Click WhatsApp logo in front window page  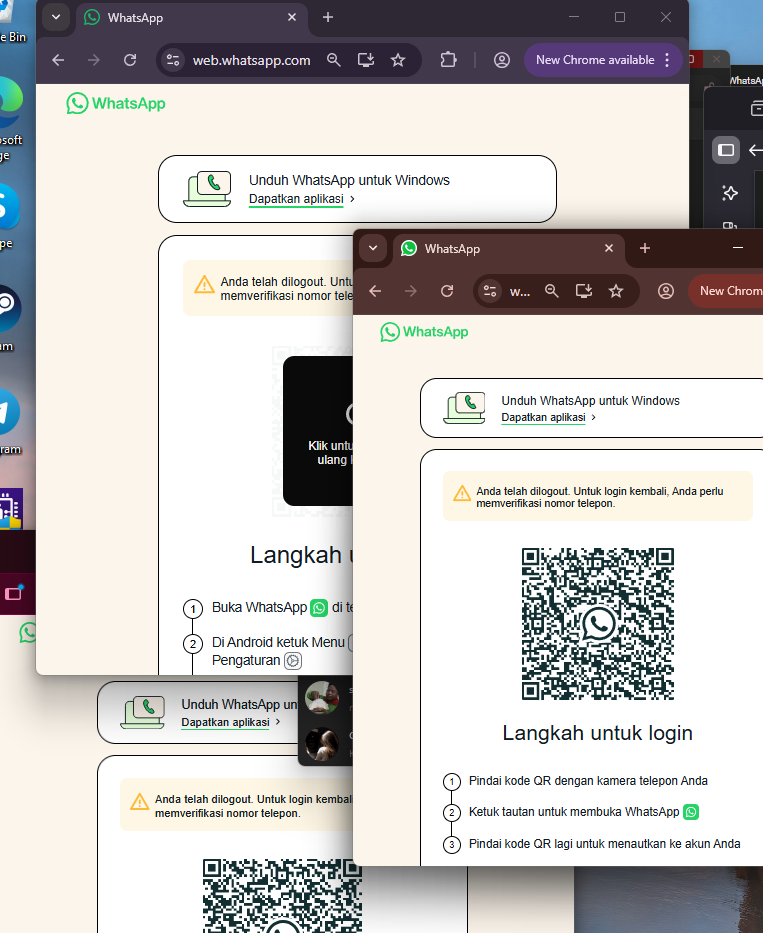tap(424, 332)
